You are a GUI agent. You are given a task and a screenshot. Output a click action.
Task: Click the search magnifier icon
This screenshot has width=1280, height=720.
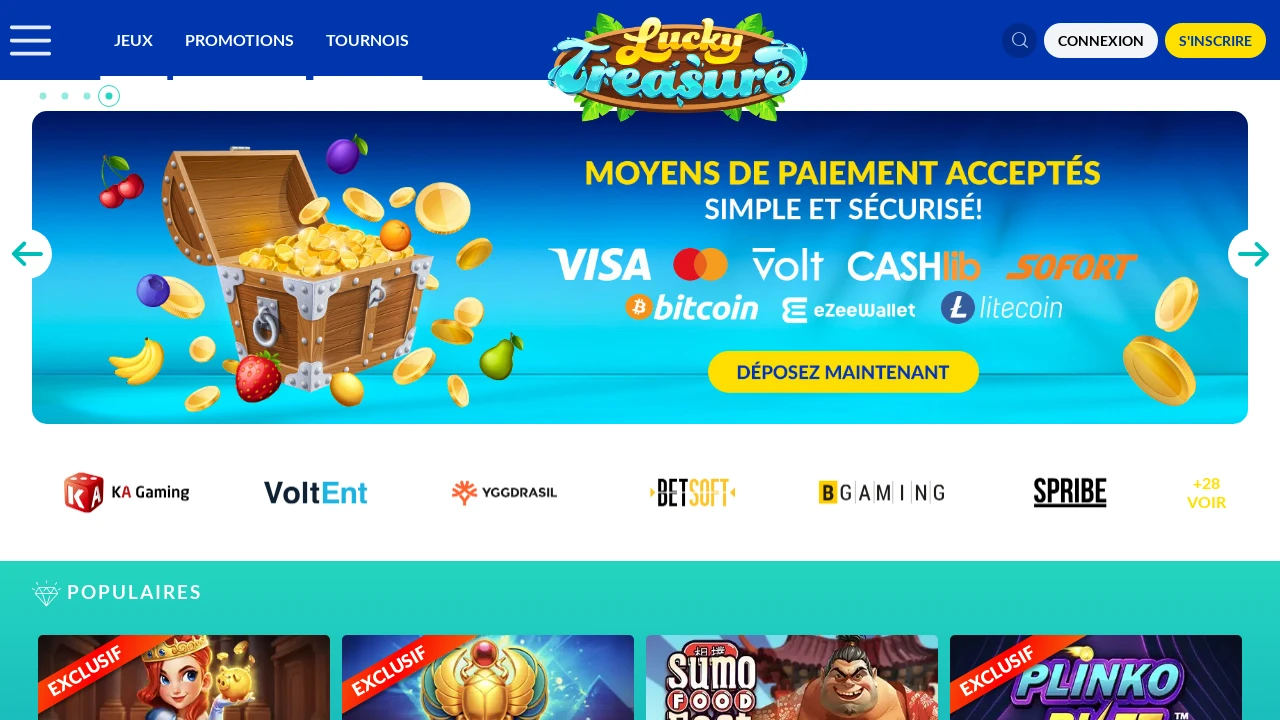point(1020,40)
